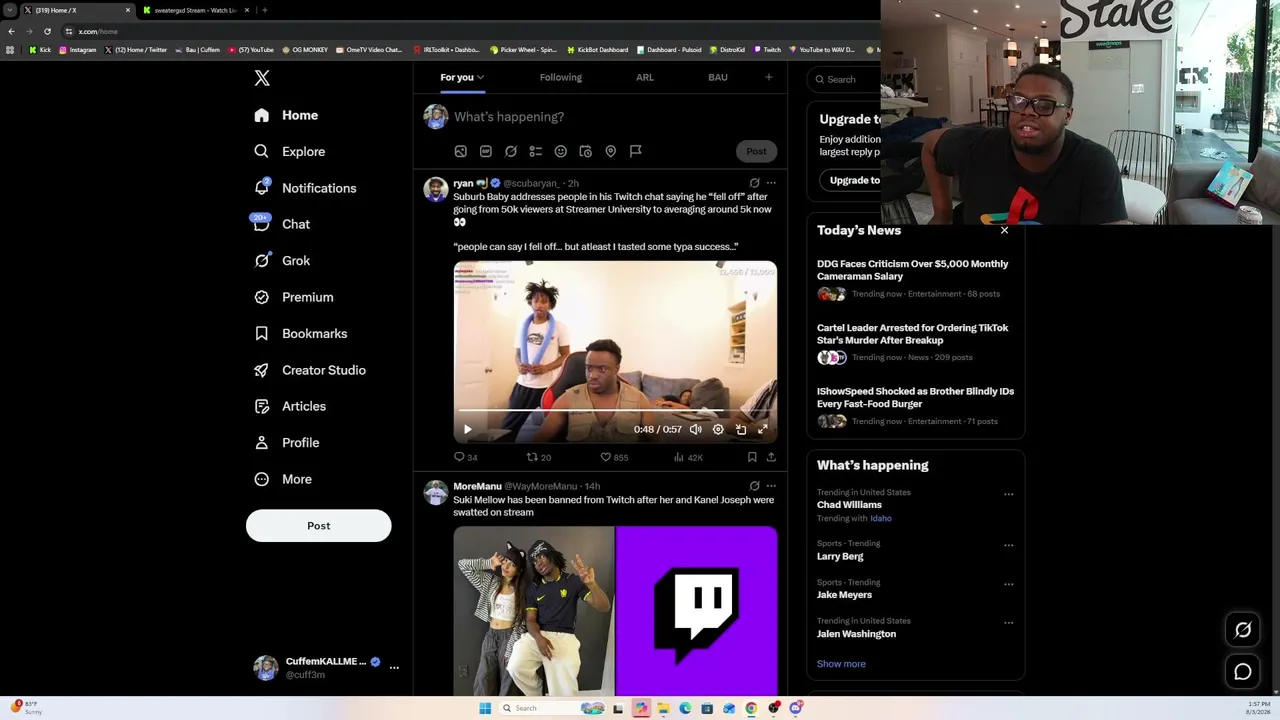This screenshot has height=720, width=1280.
Task: Click Show more under What's happening
Action: point(841,664)
